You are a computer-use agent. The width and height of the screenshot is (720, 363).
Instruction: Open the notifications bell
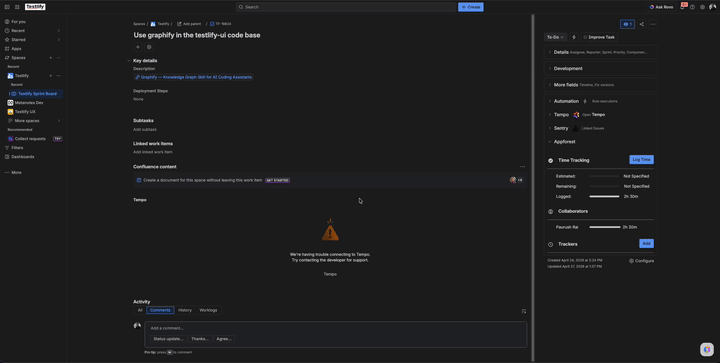coord(683,7)
